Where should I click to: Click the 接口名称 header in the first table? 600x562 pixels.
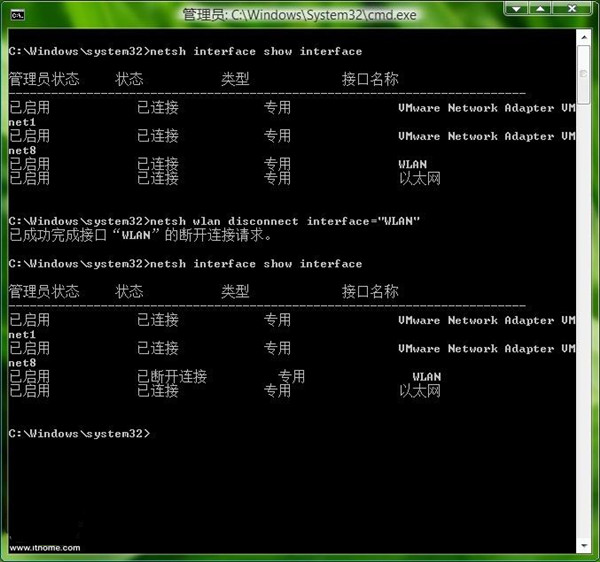click(x=370, y=79)
